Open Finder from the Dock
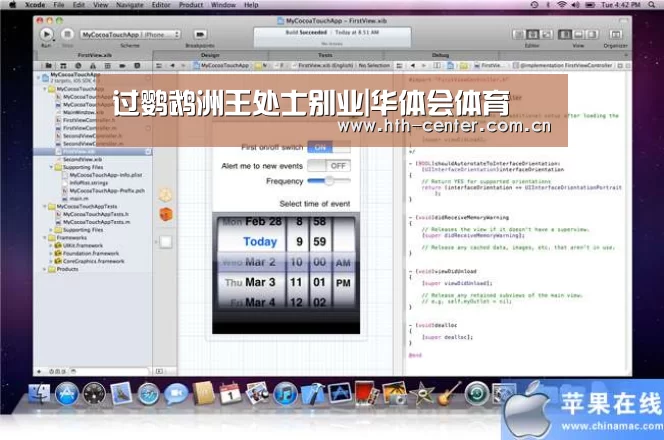Viewport: 664px width, 440px height. click(39, 393)
